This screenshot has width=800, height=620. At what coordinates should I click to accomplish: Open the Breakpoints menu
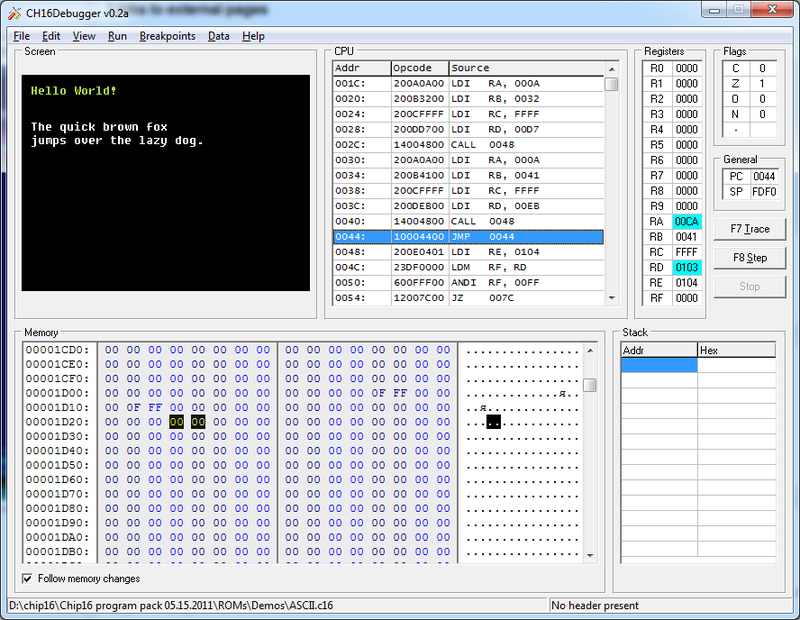point(167,36)
